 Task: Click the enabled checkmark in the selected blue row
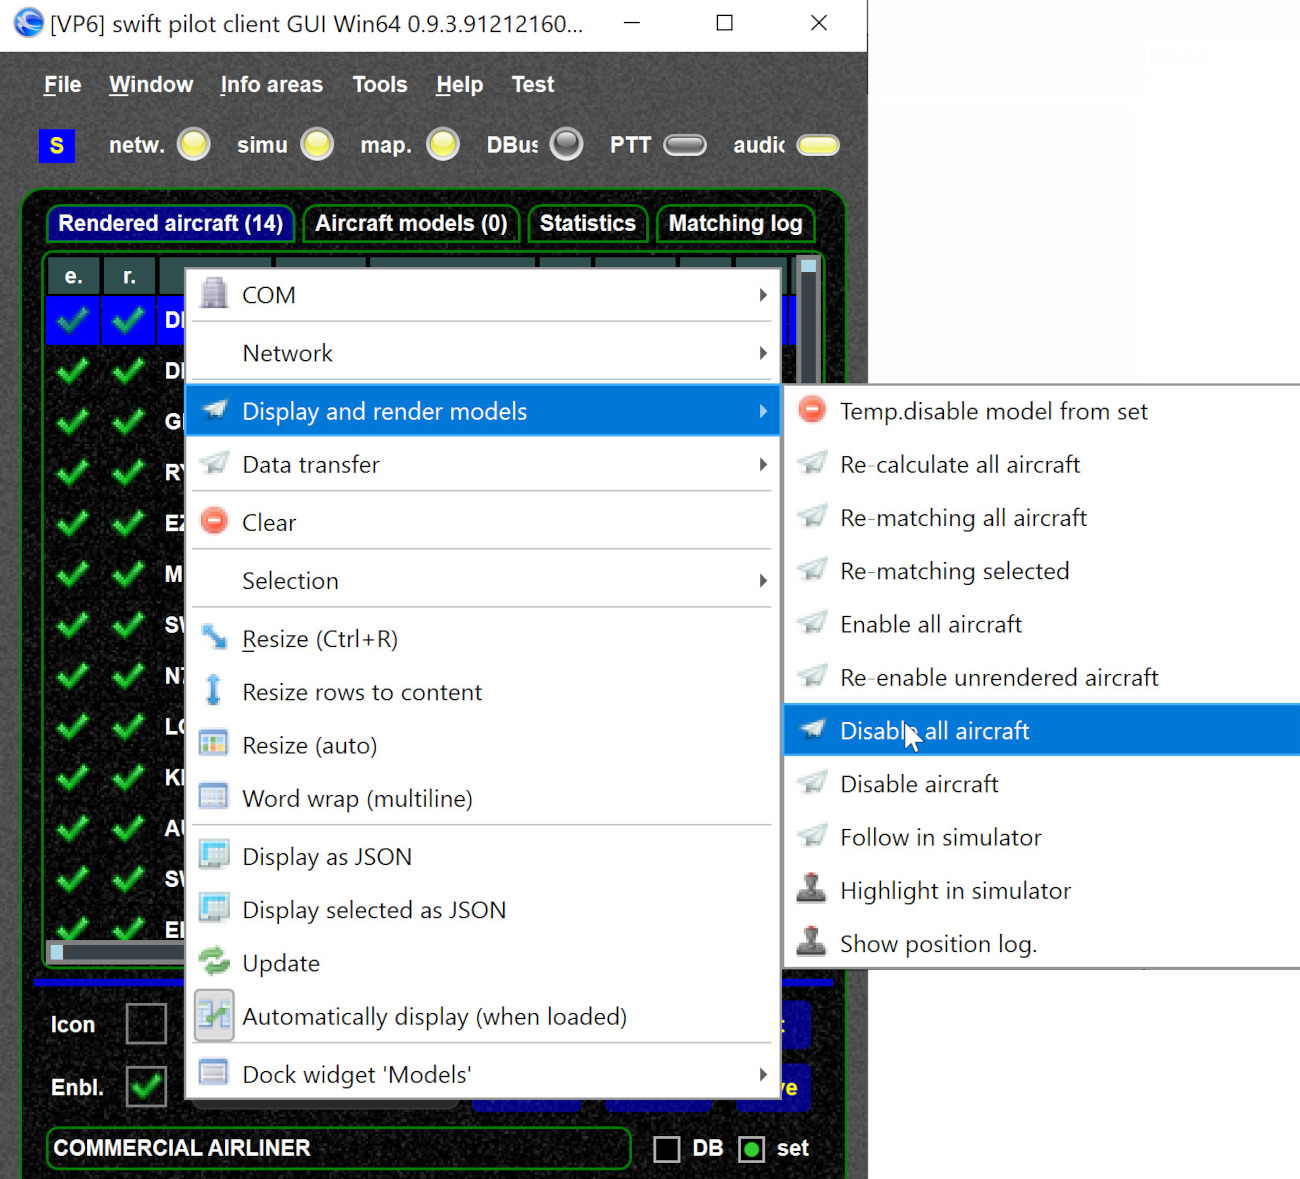[x=72, y=320]
